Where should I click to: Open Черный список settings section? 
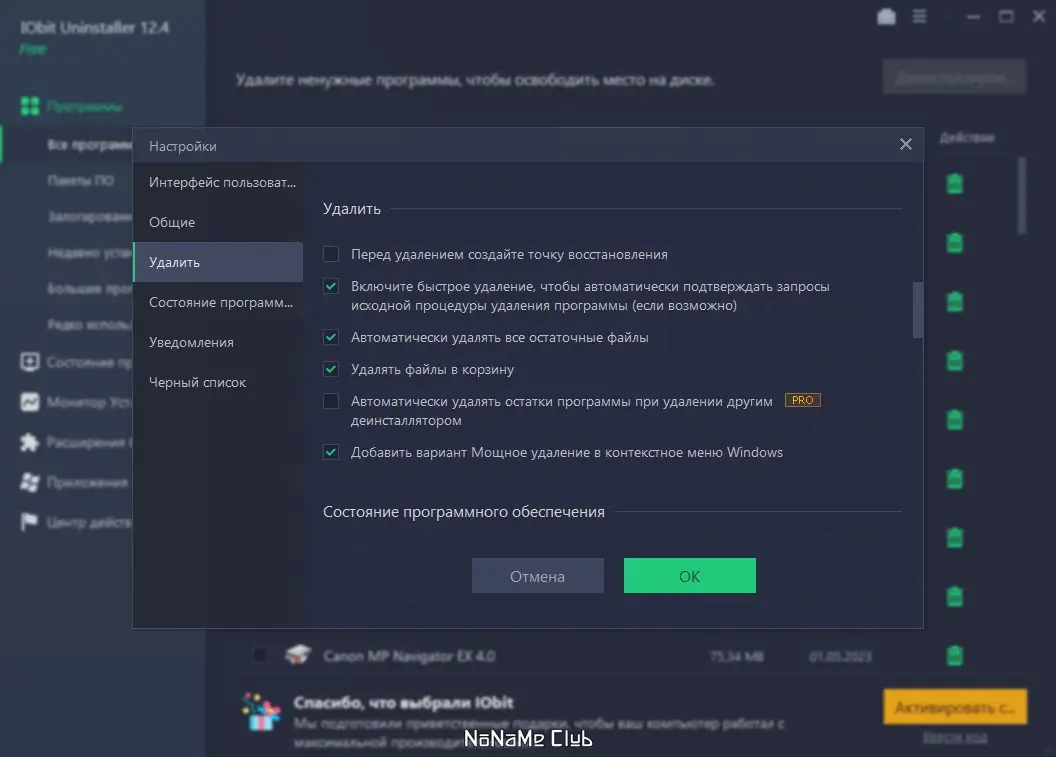pyautogui.click(x=218, y=382)
